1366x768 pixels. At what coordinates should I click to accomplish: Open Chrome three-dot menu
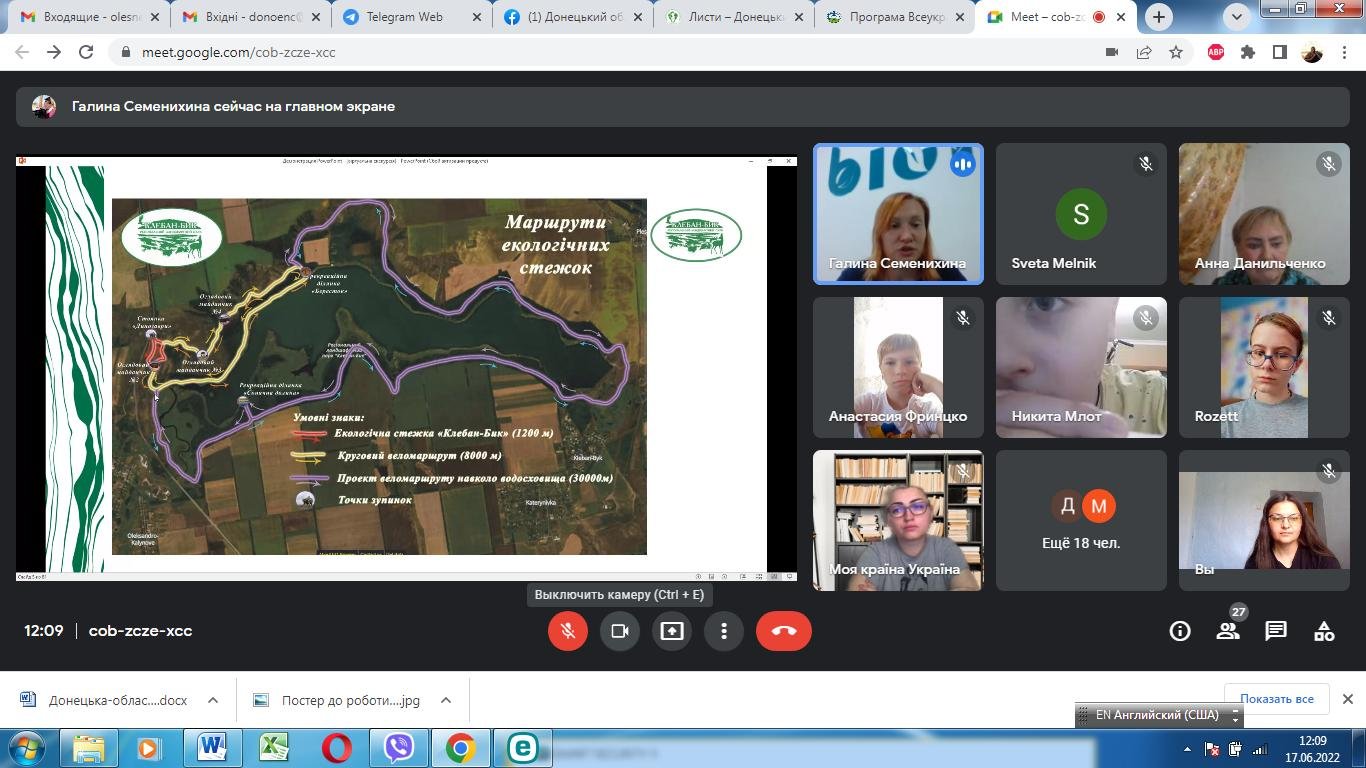[1344, 52]
